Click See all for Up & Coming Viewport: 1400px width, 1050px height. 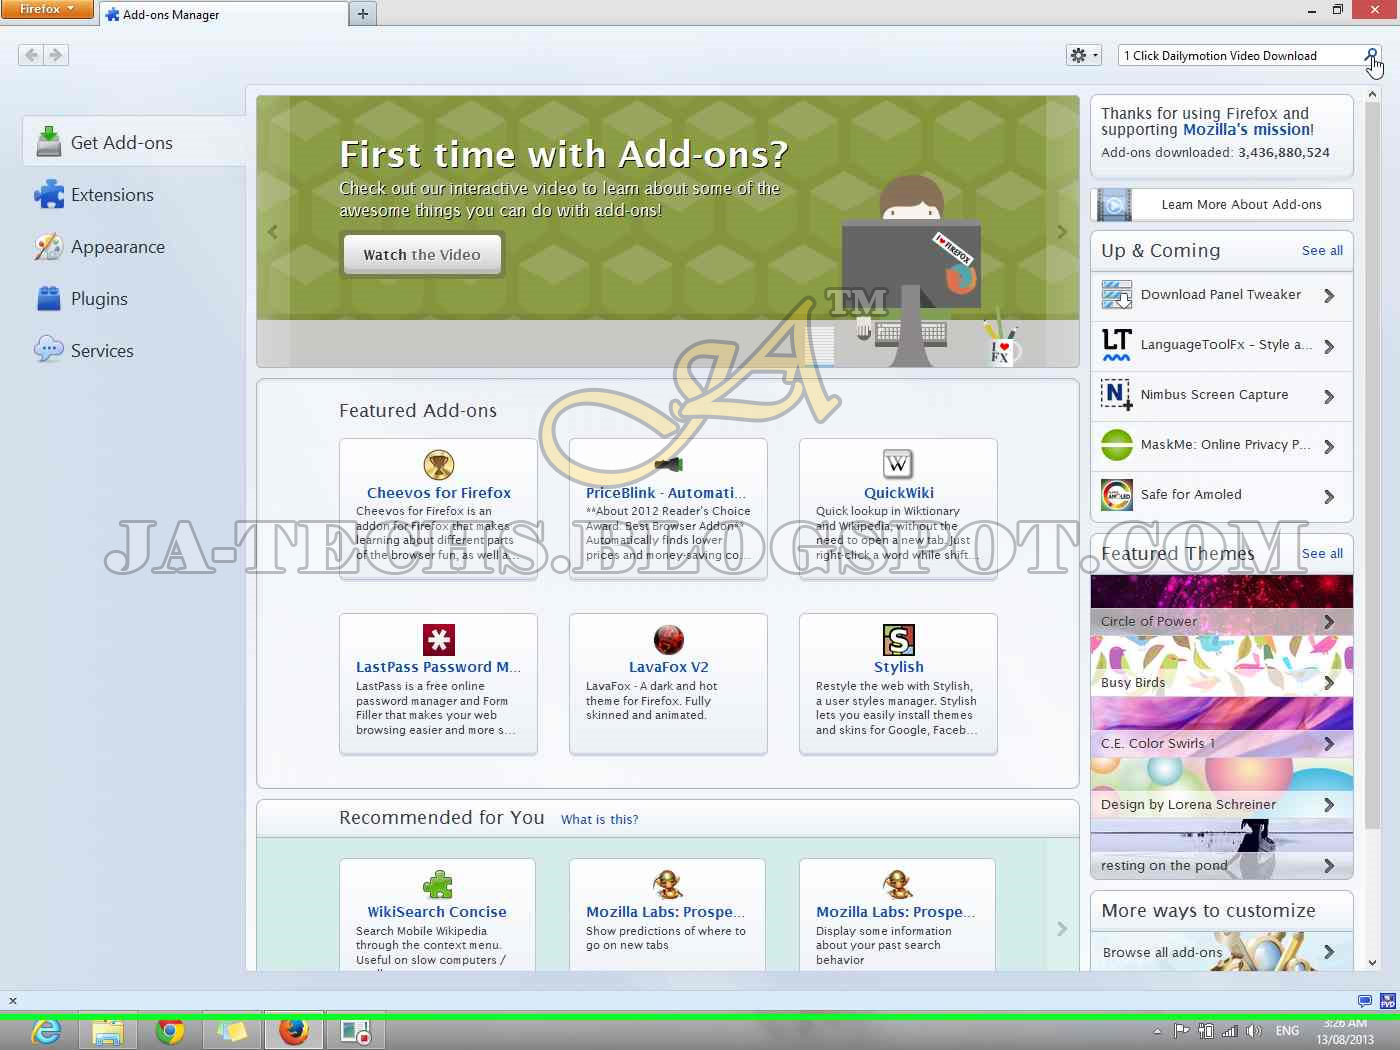1322,250
